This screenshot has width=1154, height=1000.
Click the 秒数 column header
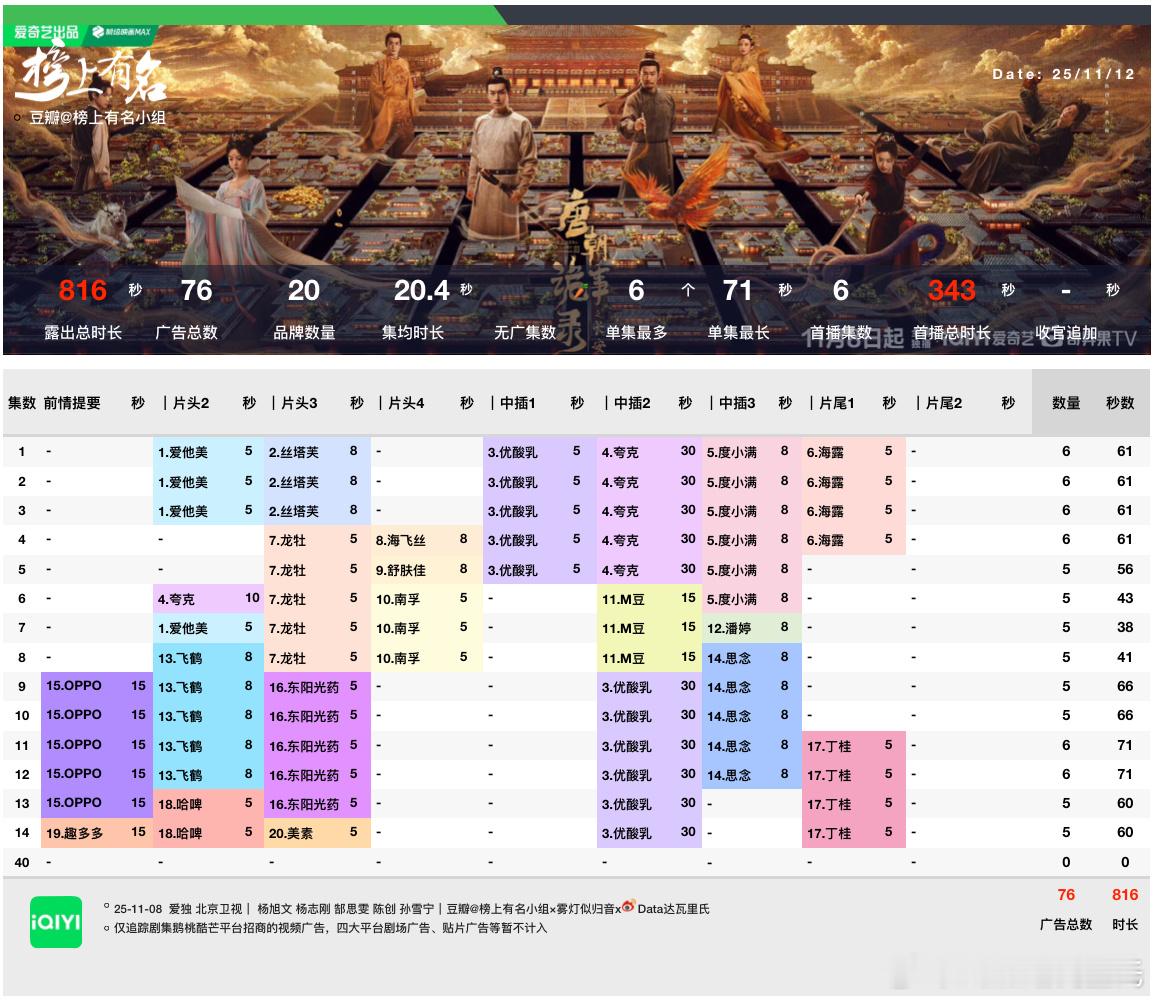coord(1120,403)
